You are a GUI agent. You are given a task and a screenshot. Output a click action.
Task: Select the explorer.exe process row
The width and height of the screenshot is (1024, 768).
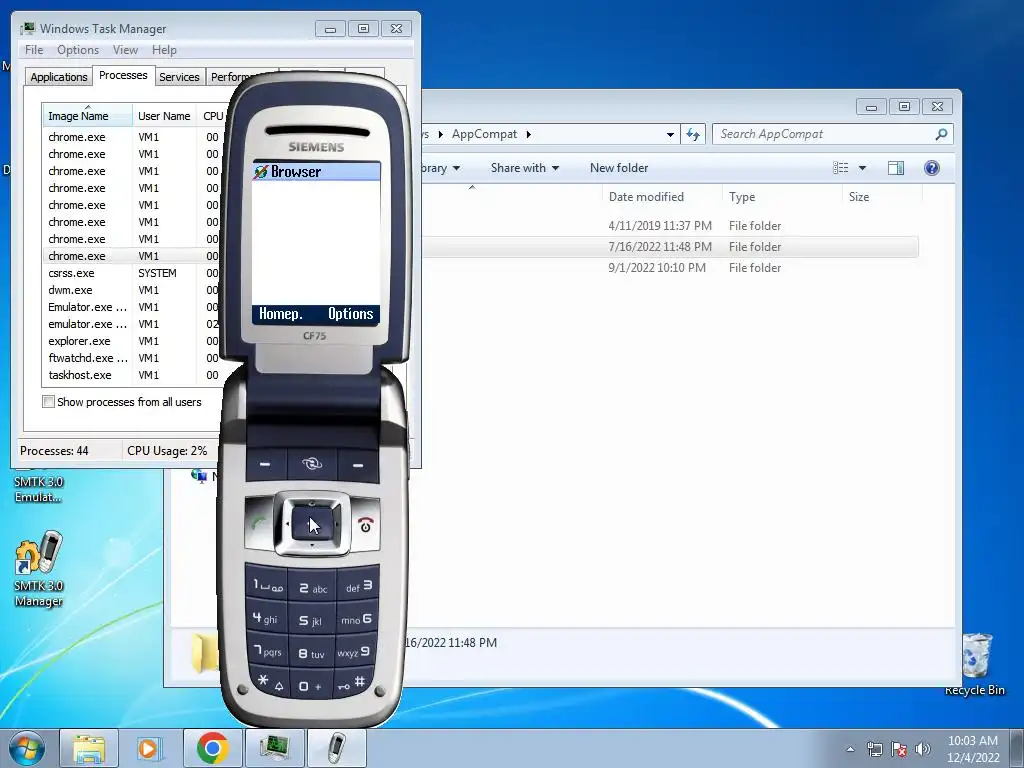click(133, 341)
